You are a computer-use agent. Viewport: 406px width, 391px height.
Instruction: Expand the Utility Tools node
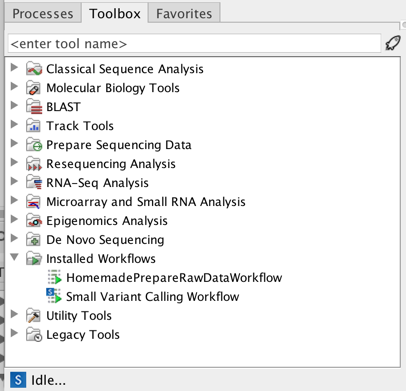pyautogui.click(x=14, y=314)
